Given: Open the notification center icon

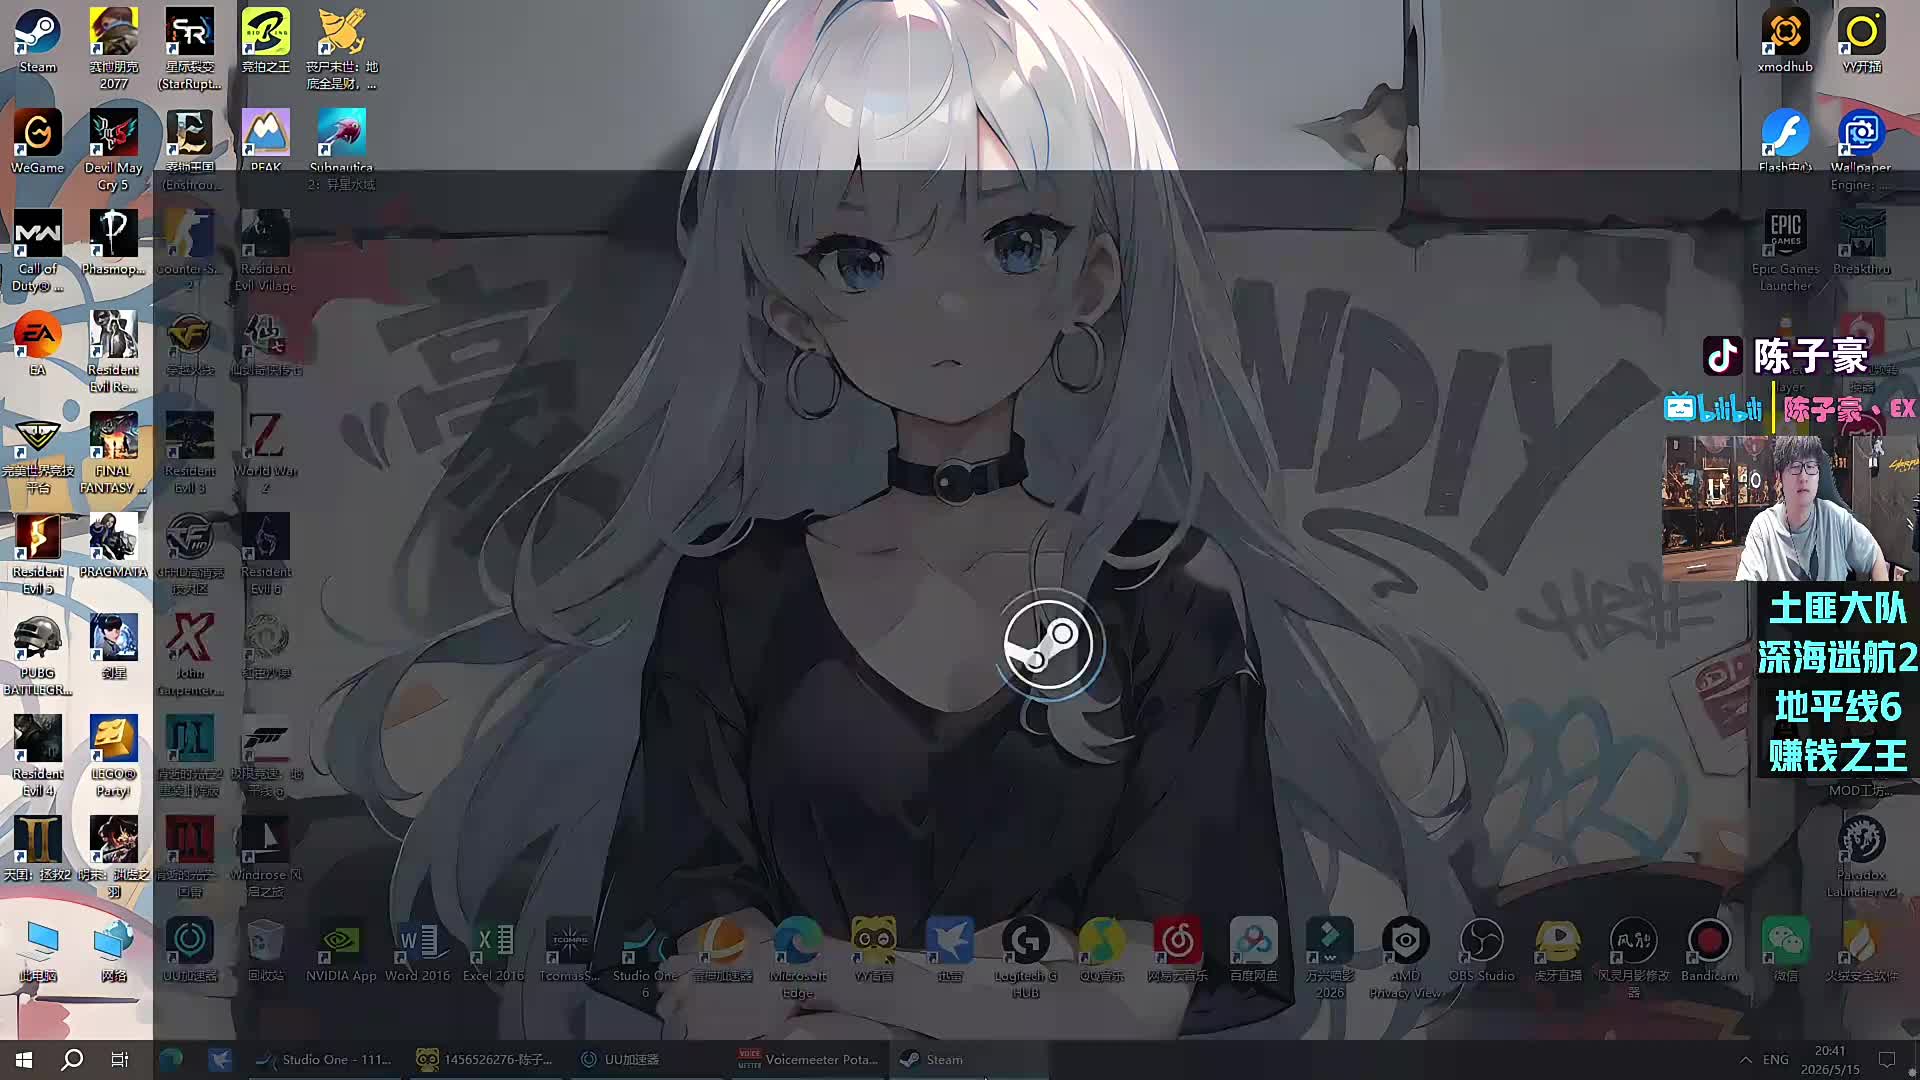Looking at the screenshot, I should pyautogui.click(x=1887, y=1059).
